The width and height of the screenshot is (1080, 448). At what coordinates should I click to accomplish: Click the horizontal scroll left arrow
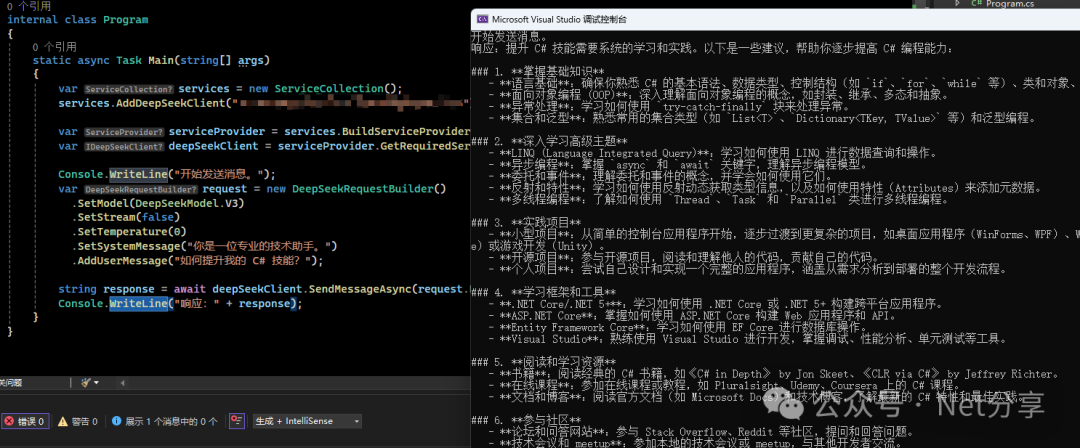(x=123, y=383)
